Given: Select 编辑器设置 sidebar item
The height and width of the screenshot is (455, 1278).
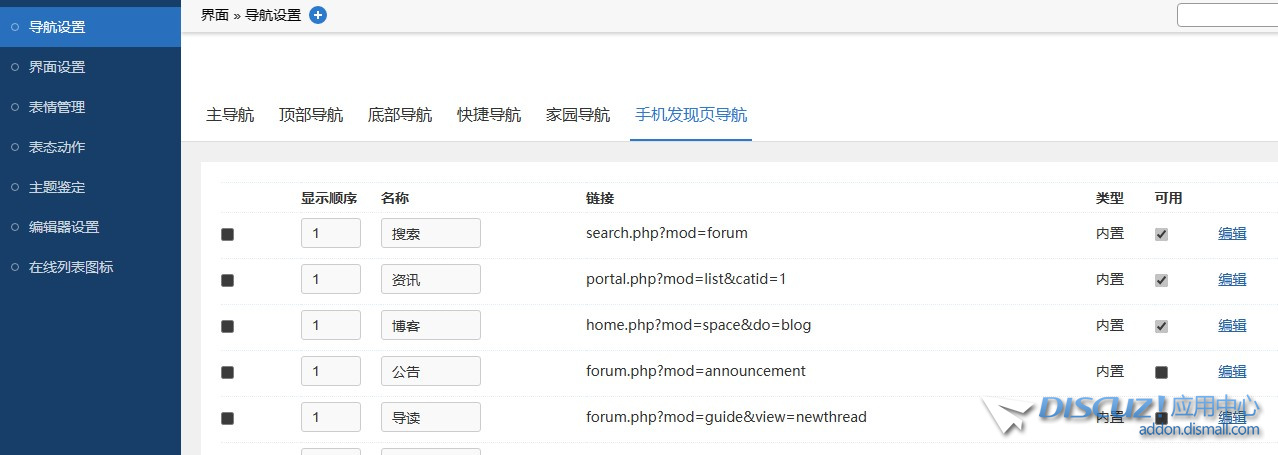Looking at the screenshot, I should coord(64,227).
